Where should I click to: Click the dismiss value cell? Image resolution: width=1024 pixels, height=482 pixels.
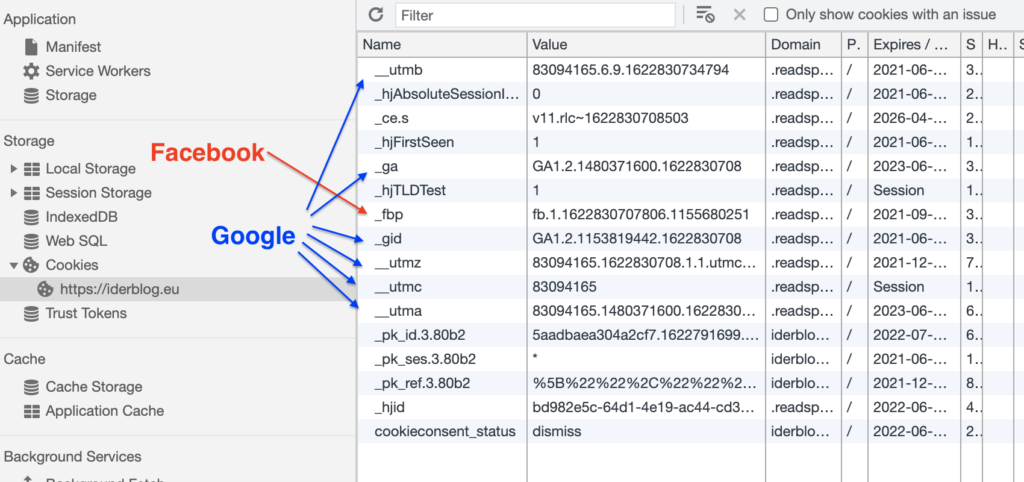click(646, 432)
